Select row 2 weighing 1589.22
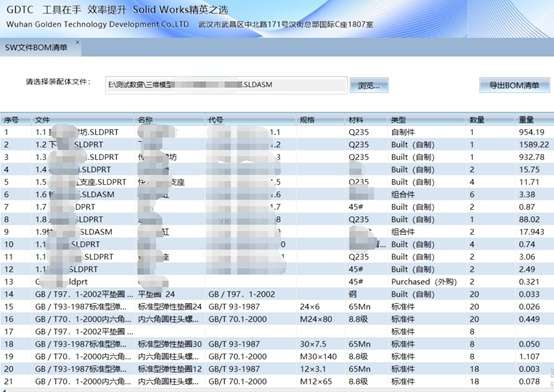This screenshot has height=392, width=554. tap(277, 145)
